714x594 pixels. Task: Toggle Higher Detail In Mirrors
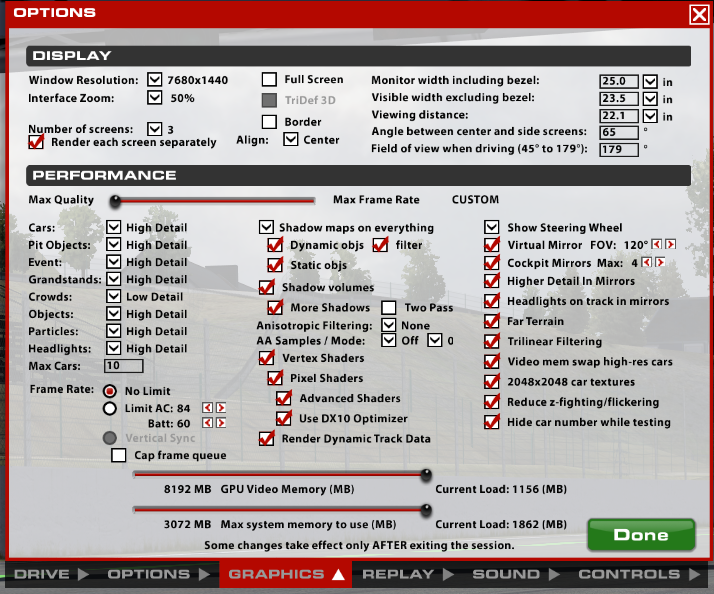tap(492, 281)
